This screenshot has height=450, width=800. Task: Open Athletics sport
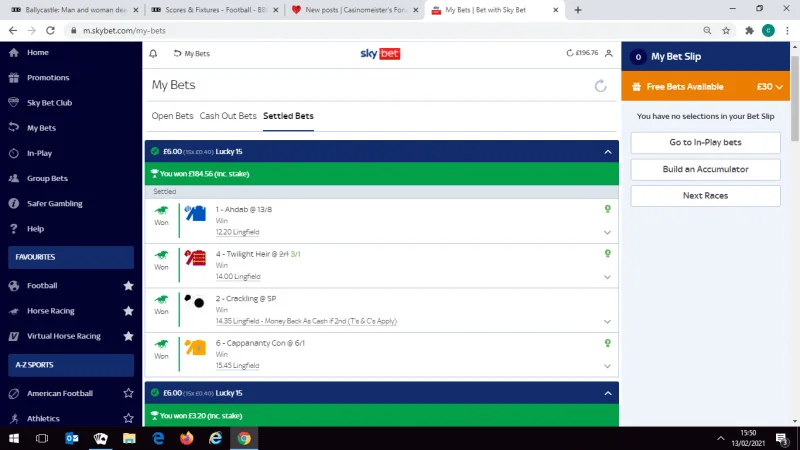point(43,418)
